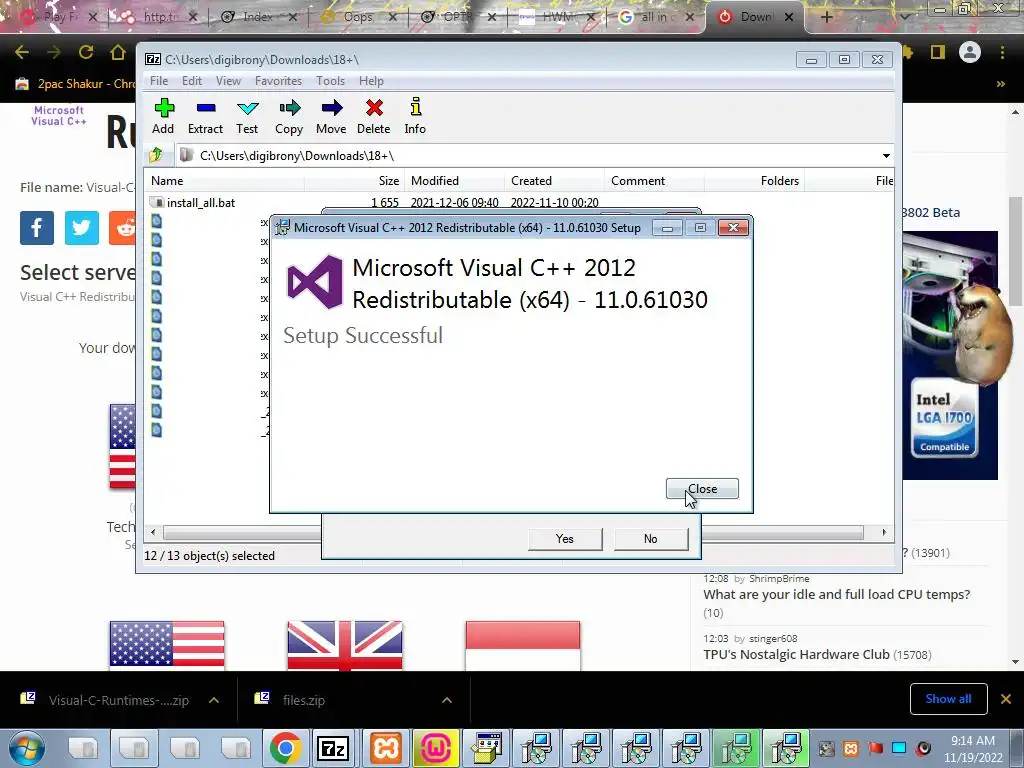1024x768 pixels.
Task: Click Chrome icon in the taskbar
Action: coord(285,748)
